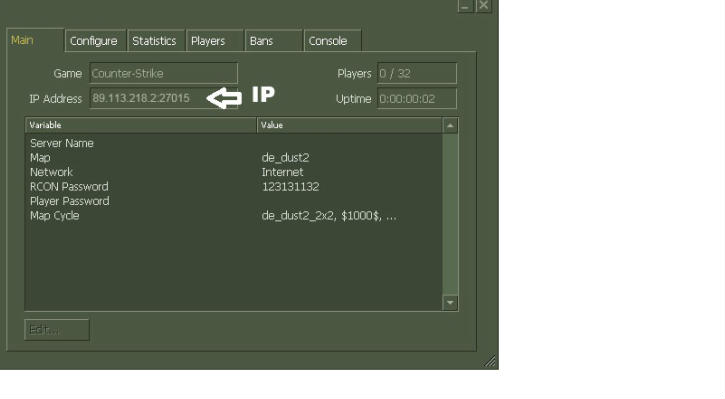
Task: Click the Uptime field
Action: tap(417, 98)
